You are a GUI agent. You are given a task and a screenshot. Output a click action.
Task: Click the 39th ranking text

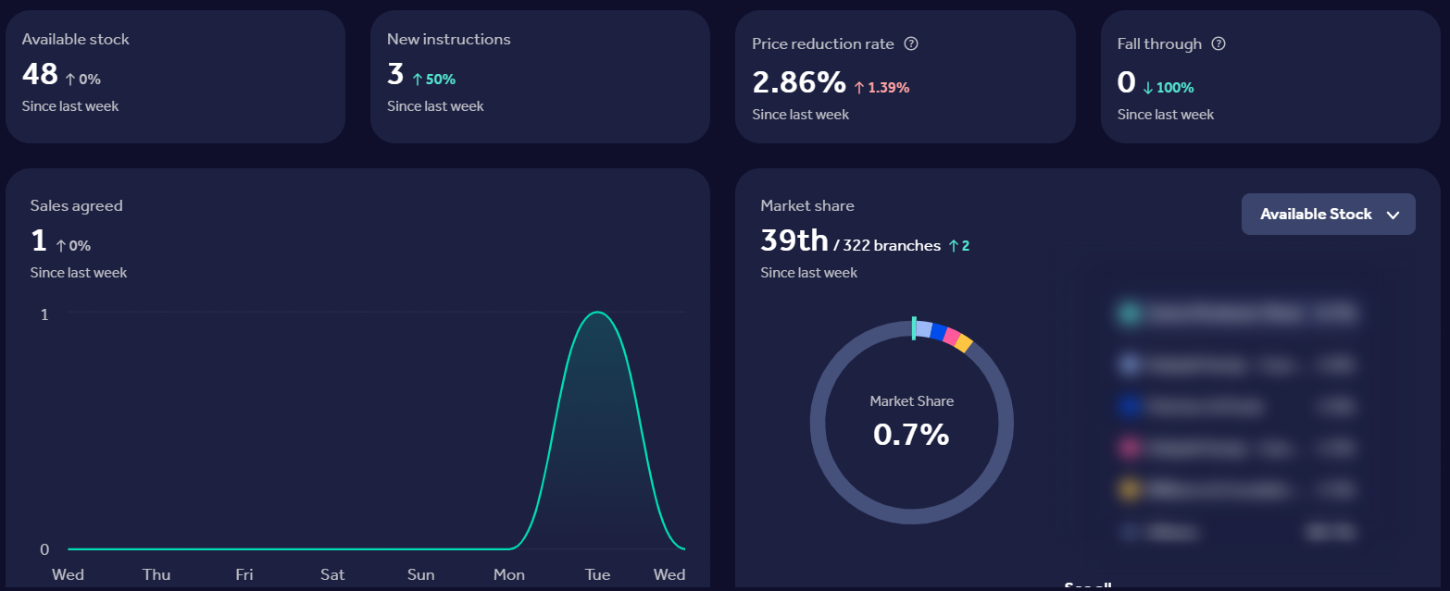pos(794,241)
